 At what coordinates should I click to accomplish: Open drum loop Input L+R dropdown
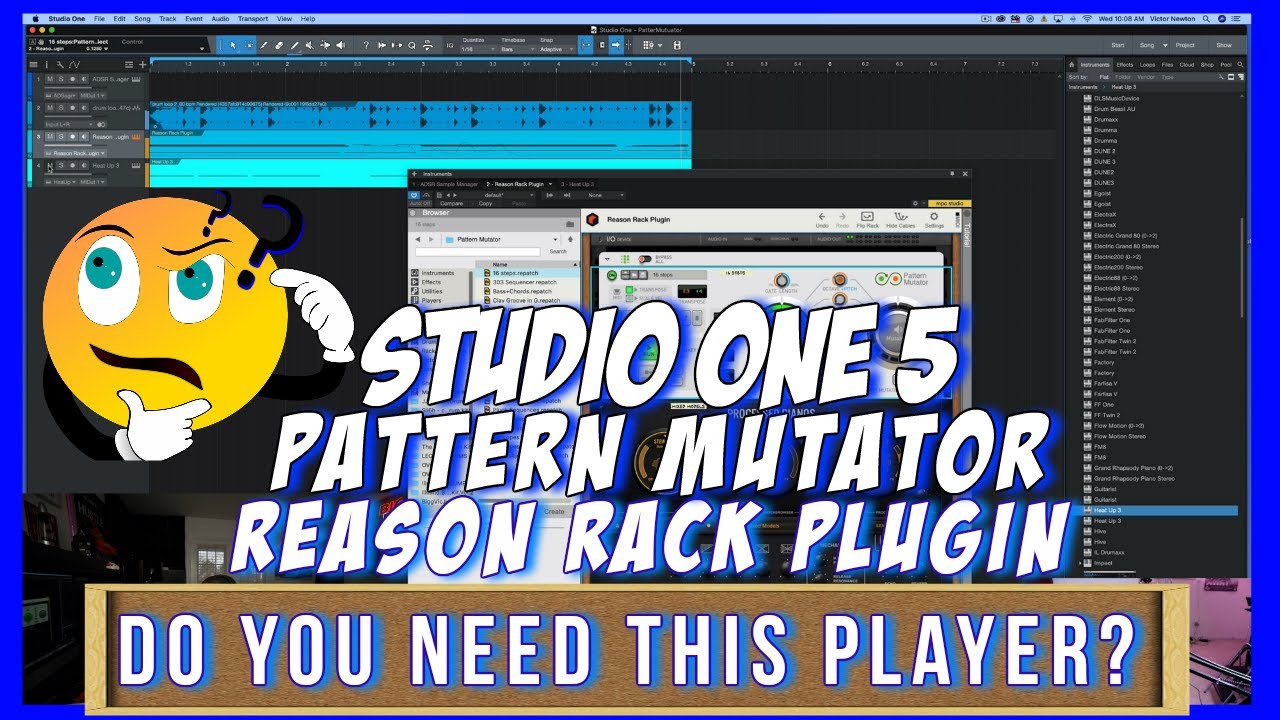point(69,125)
